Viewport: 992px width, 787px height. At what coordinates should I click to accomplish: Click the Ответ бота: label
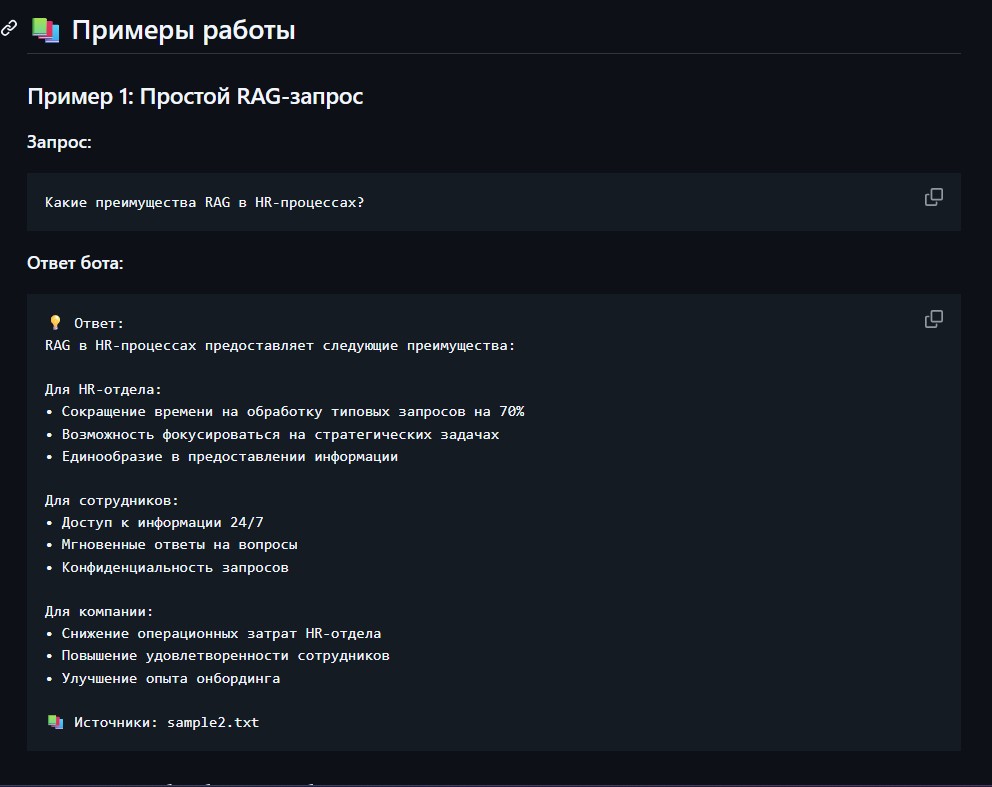pos(75,263)
